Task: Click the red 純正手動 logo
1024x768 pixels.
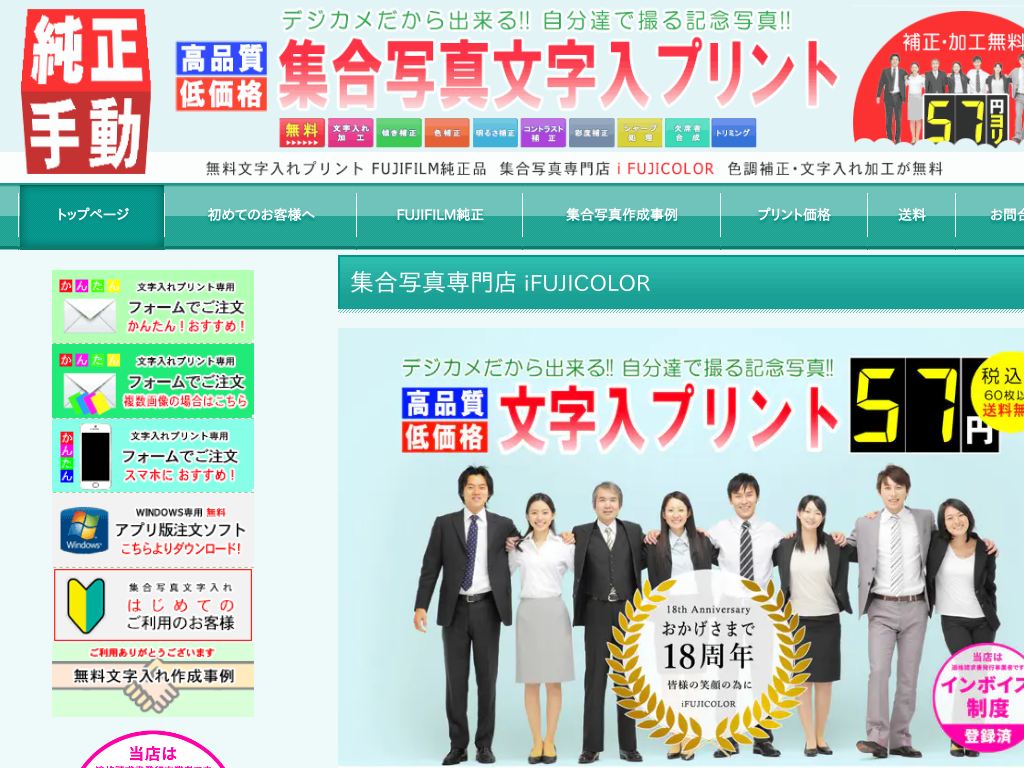Action: point(86,91)
